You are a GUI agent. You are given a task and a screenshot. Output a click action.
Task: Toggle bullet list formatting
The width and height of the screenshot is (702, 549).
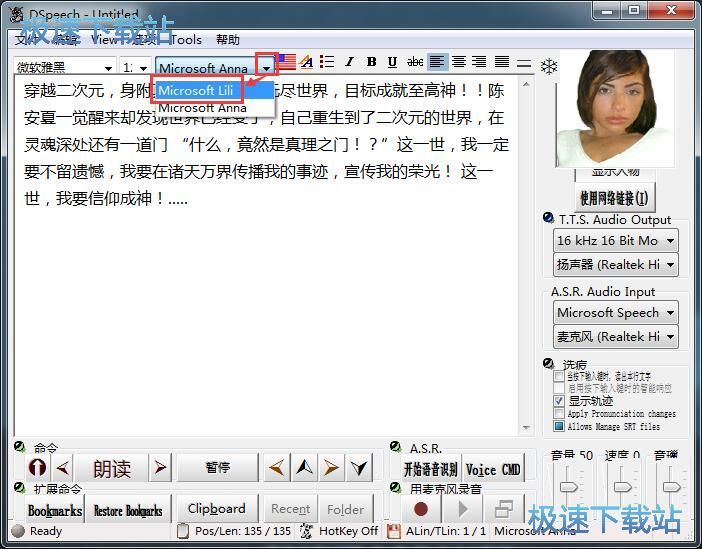pos(327,62)
